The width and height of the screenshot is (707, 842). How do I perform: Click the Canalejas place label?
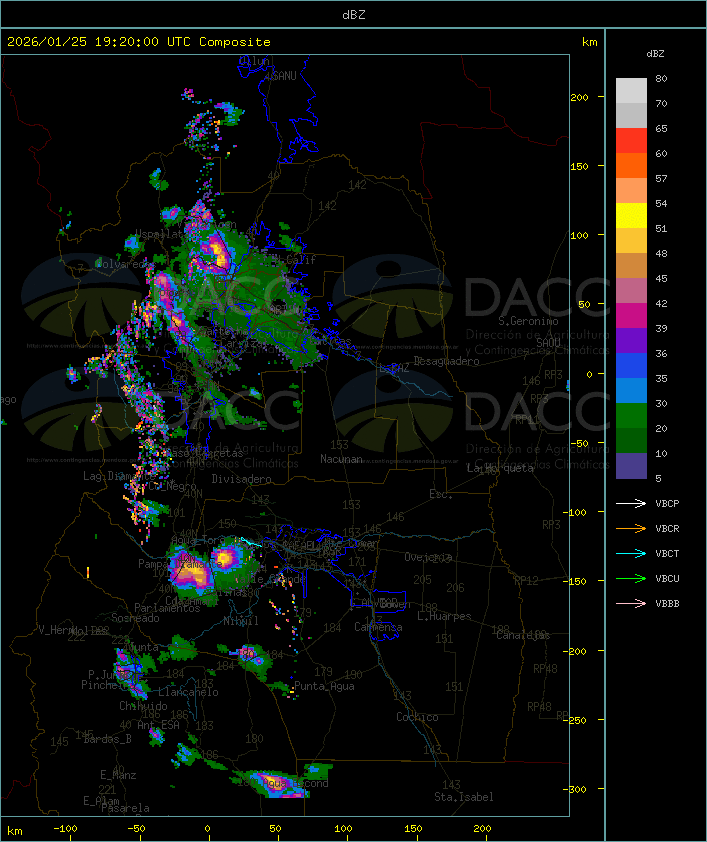[523, 635]
